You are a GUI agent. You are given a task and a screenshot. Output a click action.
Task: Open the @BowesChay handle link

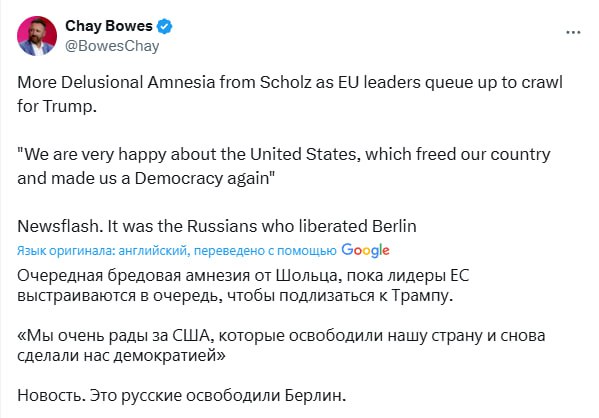tap(112, 46)
